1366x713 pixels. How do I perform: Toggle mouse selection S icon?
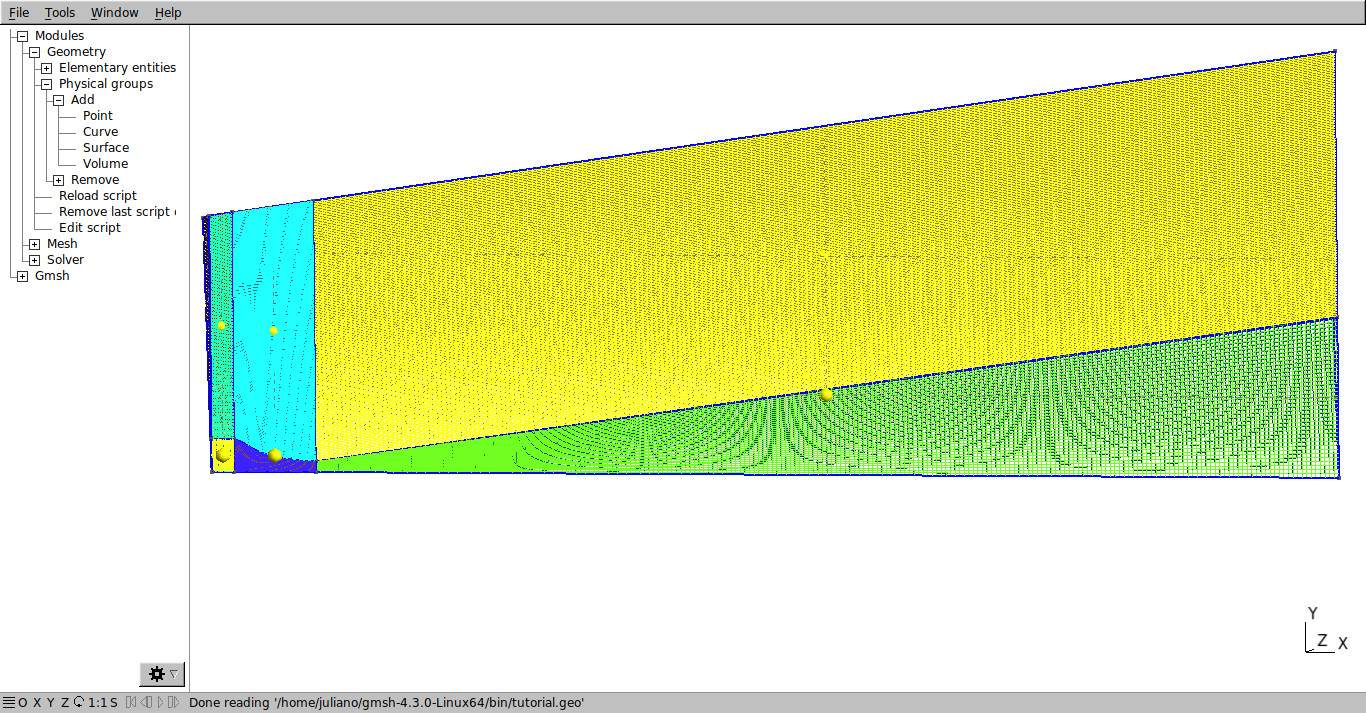point(114,703)
